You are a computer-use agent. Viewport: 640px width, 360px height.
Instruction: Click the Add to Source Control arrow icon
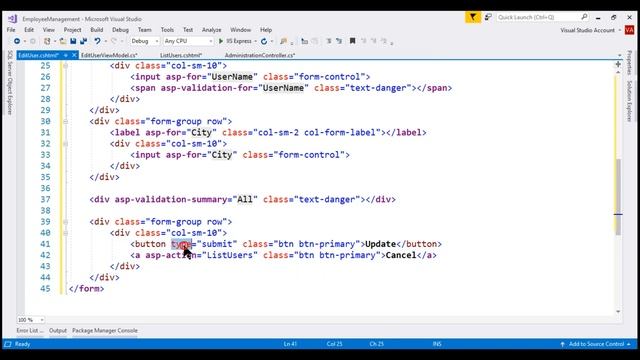tap(562, 344)
